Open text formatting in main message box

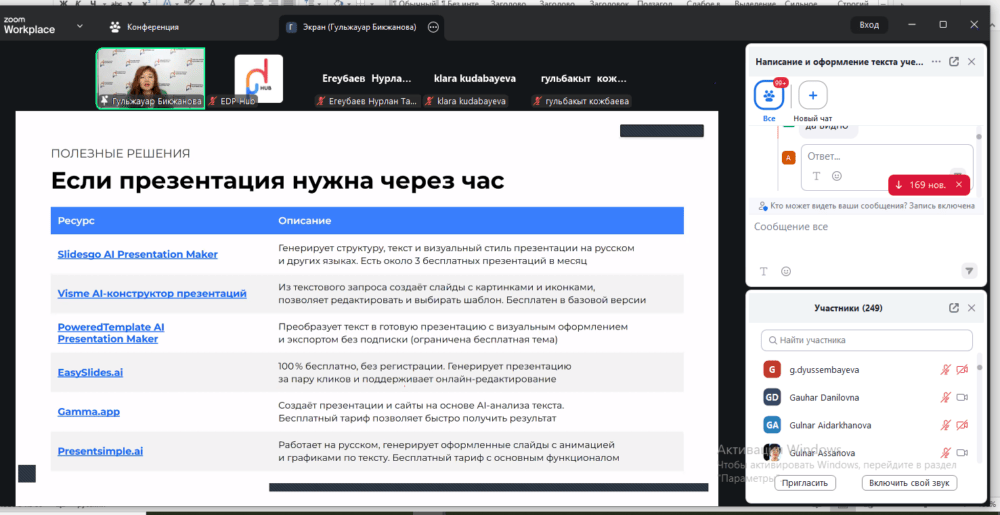(764, 271)
